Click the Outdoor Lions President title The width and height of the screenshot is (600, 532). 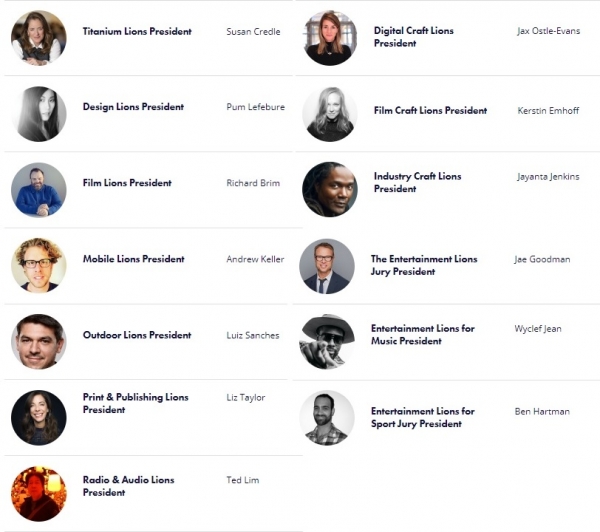(x=137, y=335)
